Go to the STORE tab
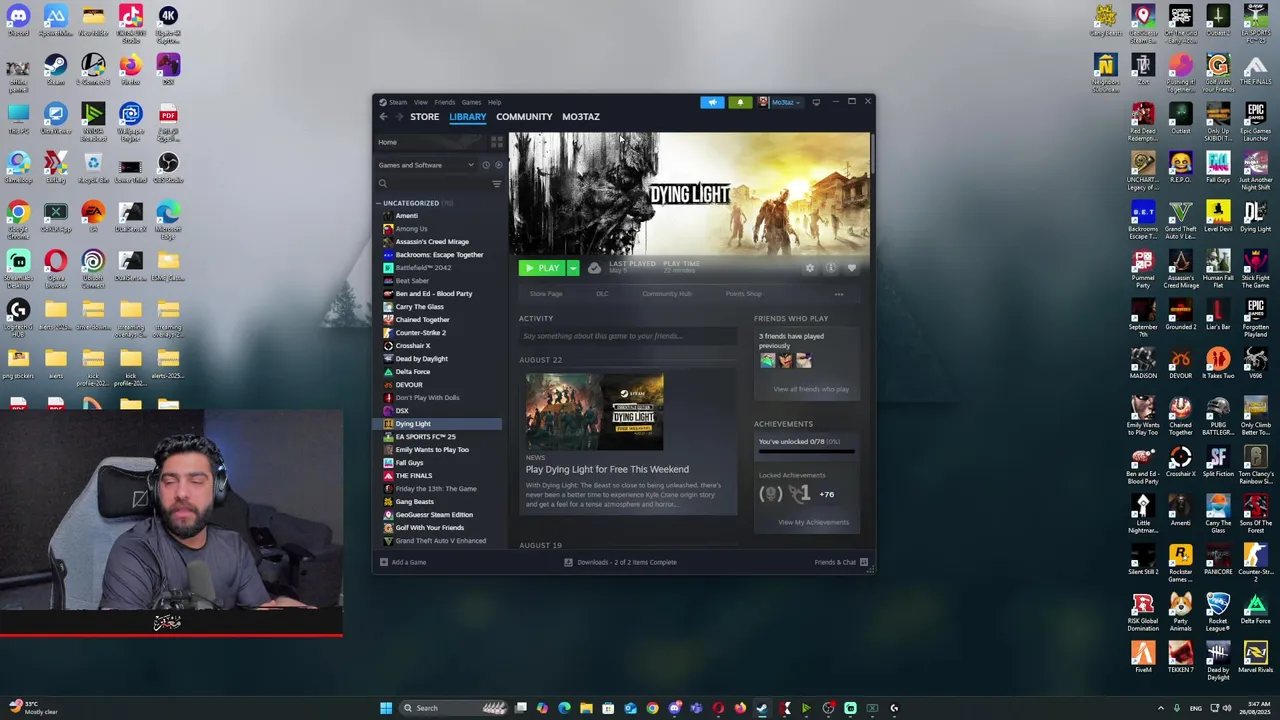 click(x=424, y=117)
